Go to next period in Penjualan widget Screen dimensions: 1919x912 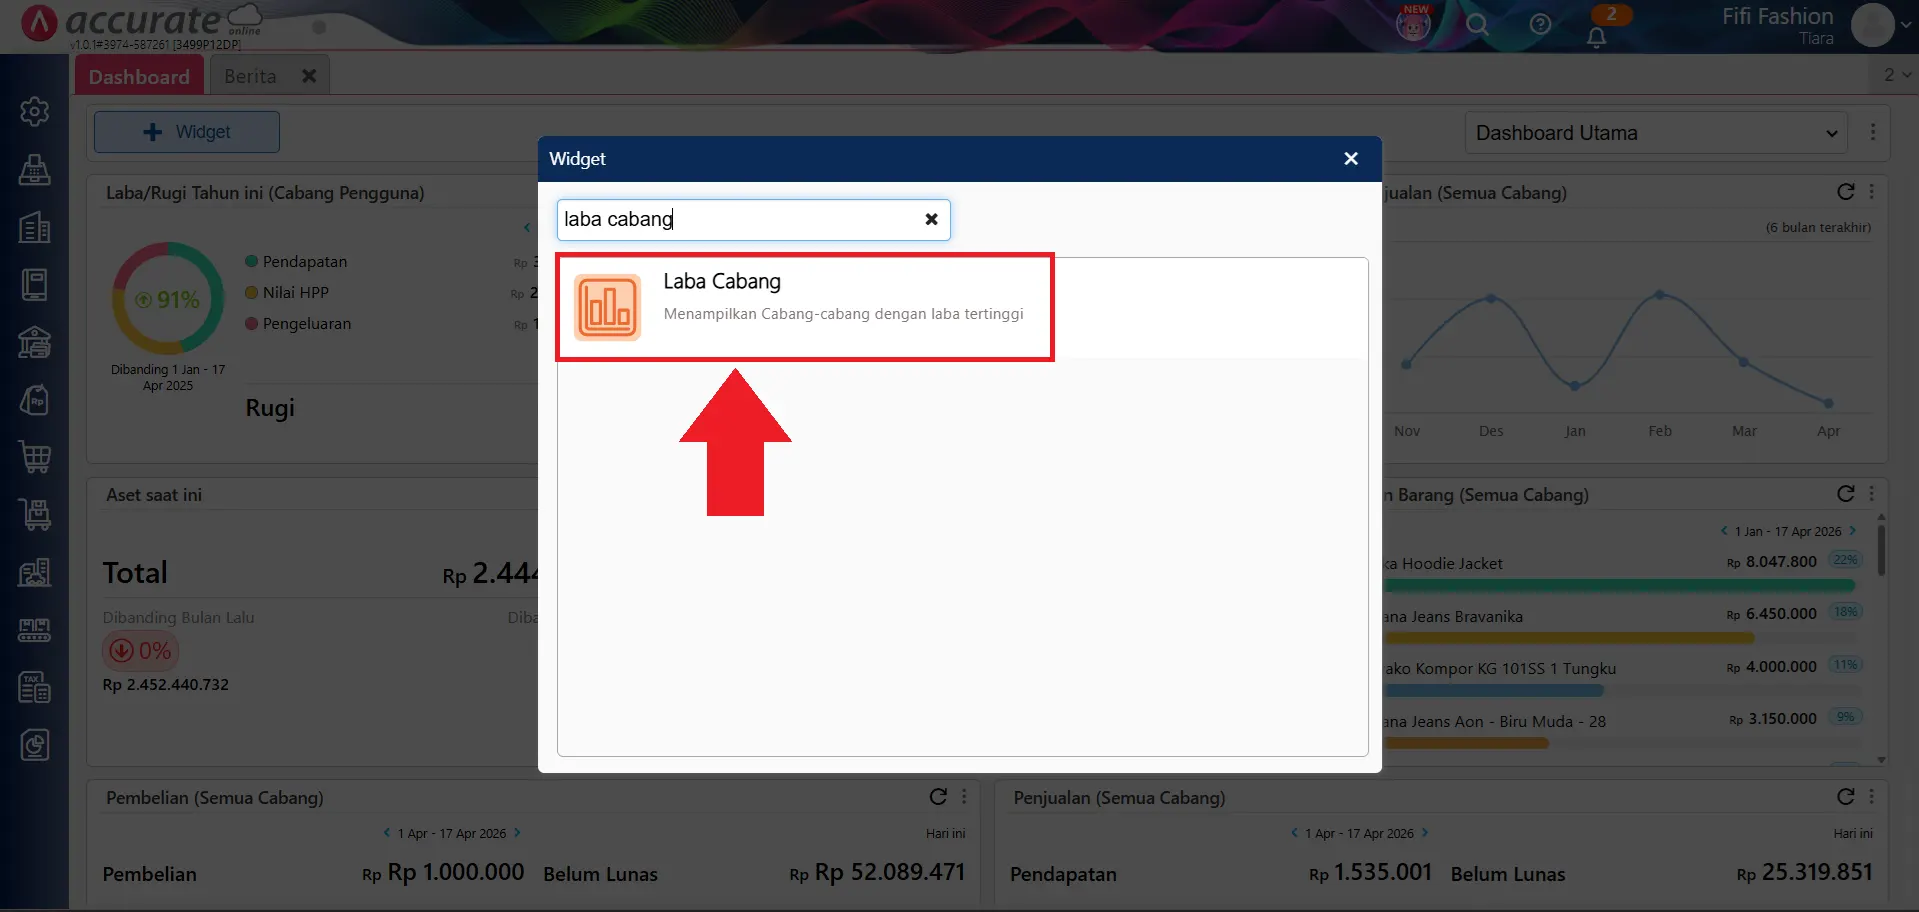[x=1425, y=833]
